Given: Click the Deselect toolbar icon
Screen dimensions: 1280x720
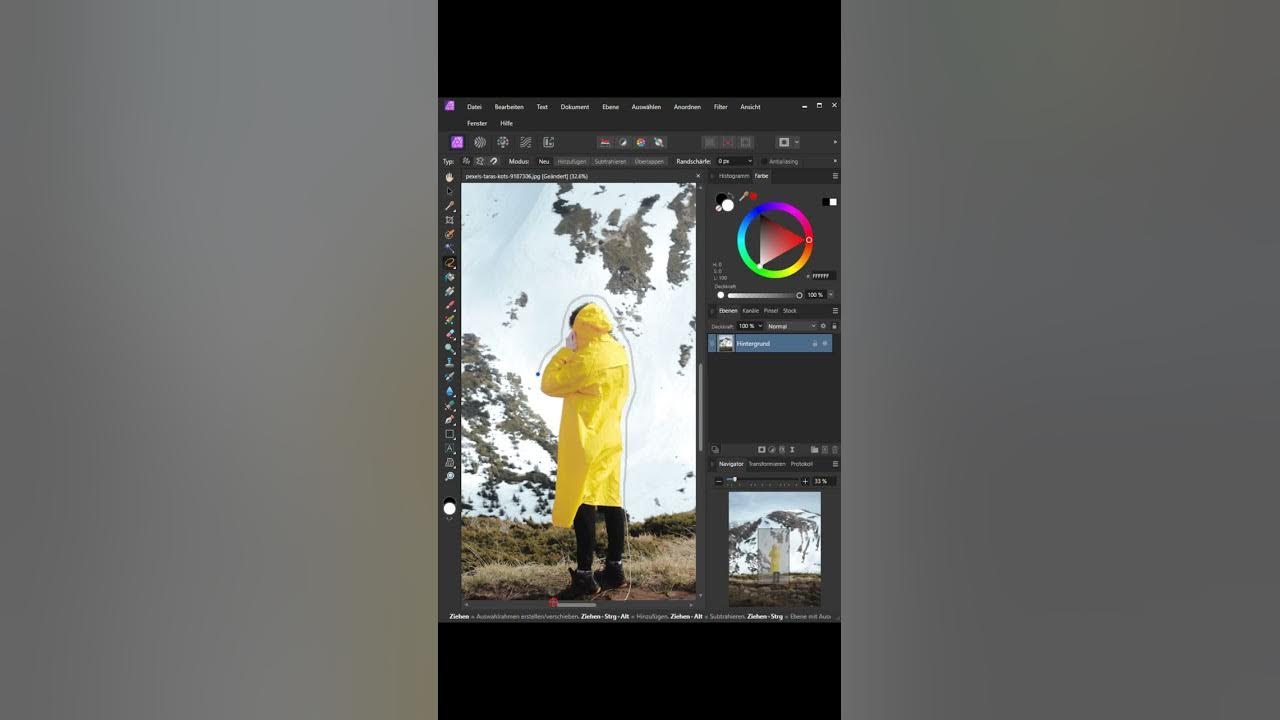Looking at the screenshot, I should coord(727,142).
